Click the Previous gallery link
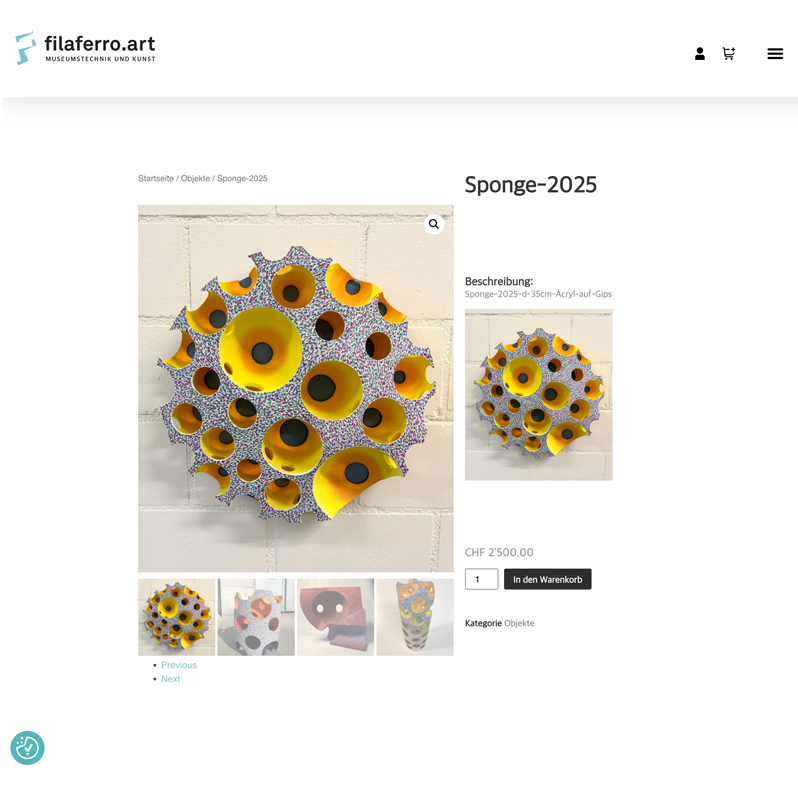The width and height of the screenshot is (798, 800). click(179, 665)
